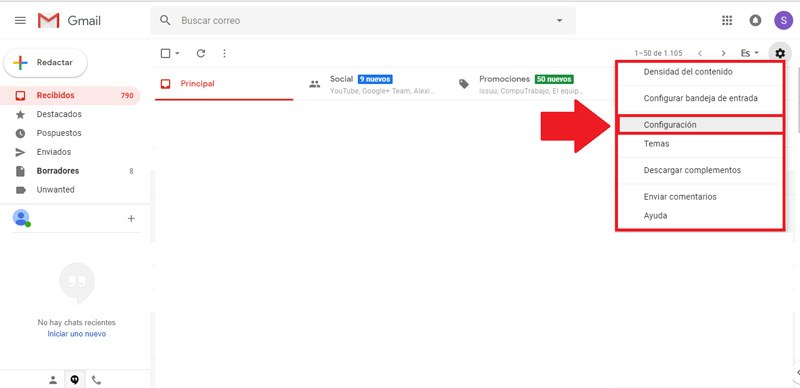Refresh the inbox with the reload icon

(x=201, y=53)
